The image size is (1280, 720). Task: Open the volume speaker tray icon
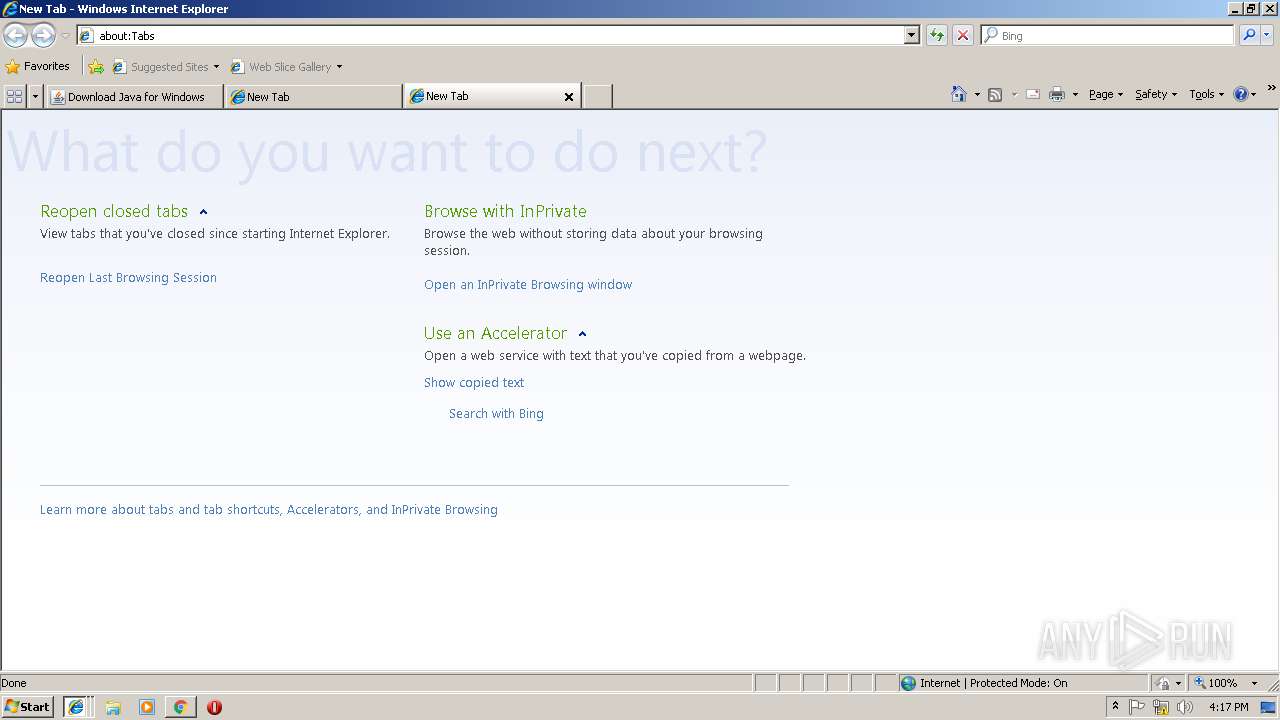[x=1185, y=707]
